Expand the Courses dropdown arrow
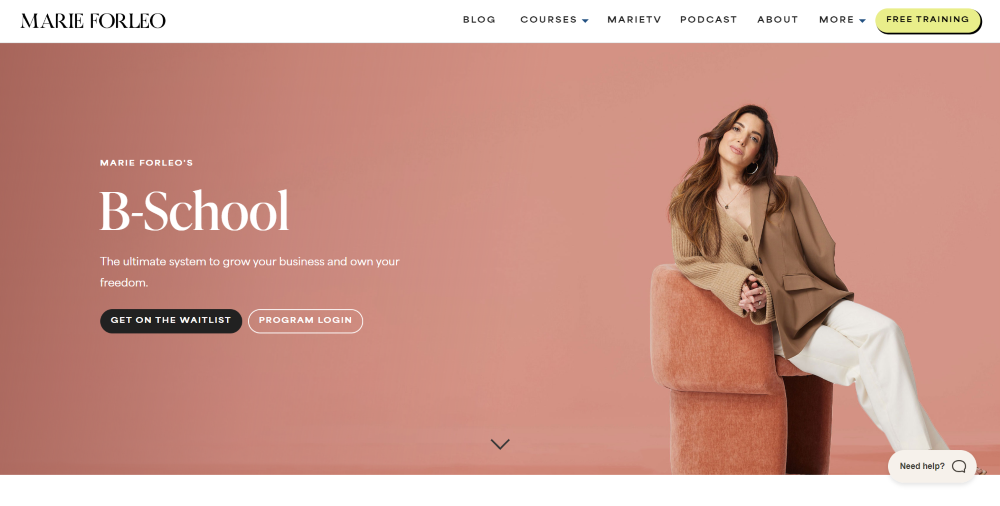The image size is (1000, 506). click(x=585, y=21)
